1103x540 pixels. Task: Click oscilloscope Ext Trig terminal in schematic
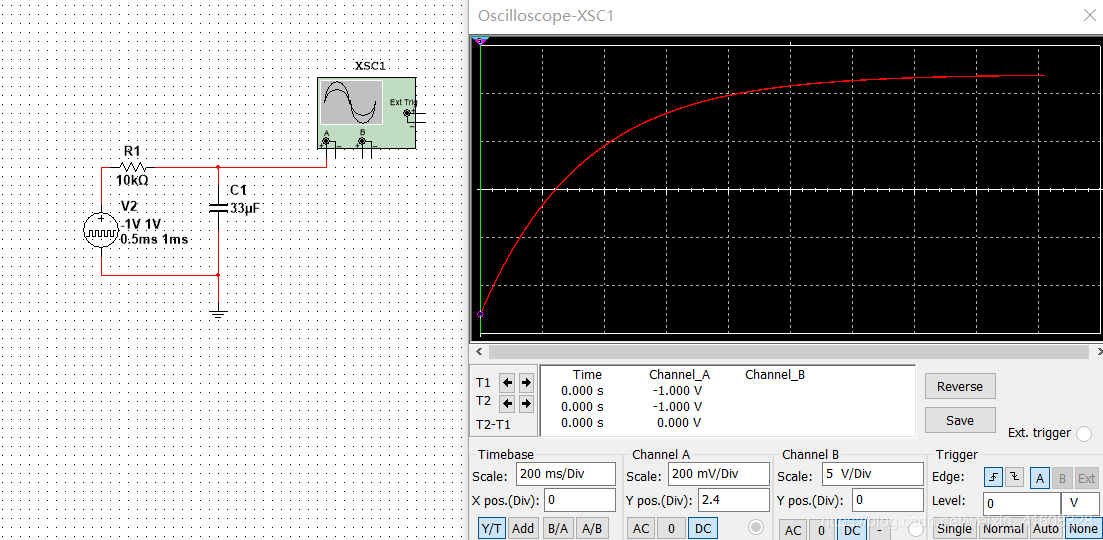pos(407,112)
